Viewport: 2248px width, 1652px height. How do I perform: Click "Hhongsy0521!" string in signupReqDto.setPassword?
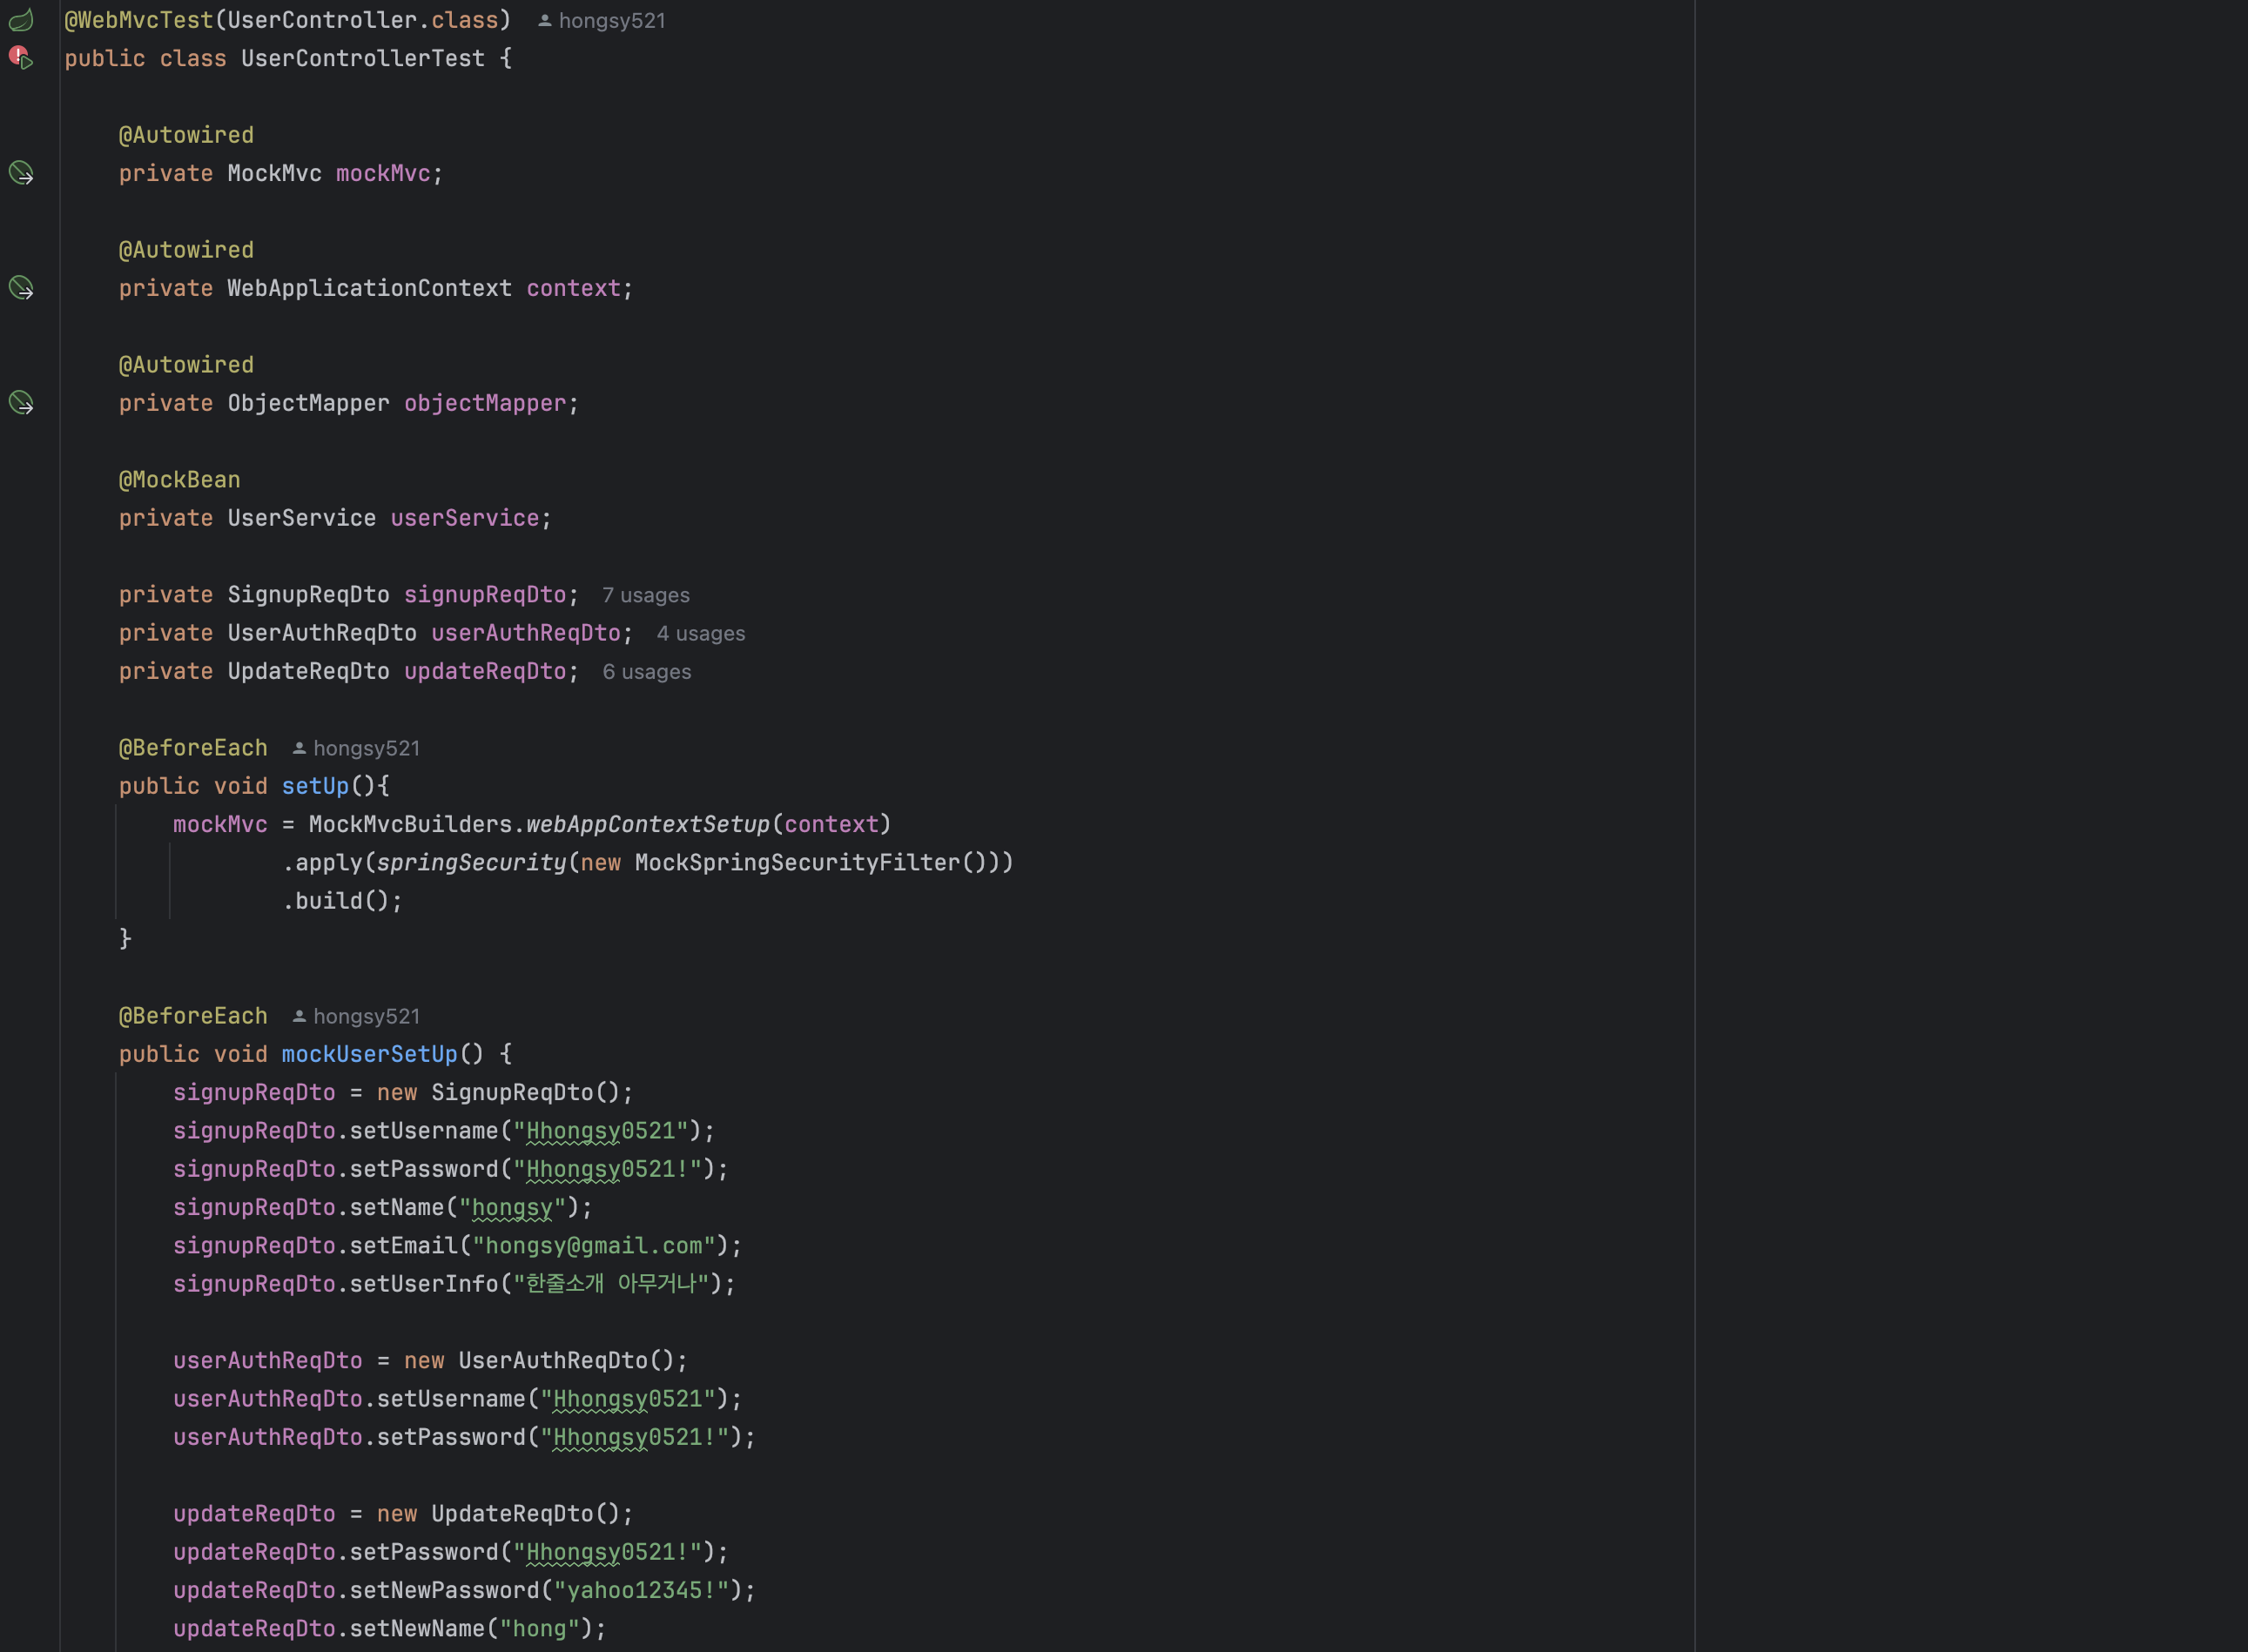click(x=608, y=1170)
